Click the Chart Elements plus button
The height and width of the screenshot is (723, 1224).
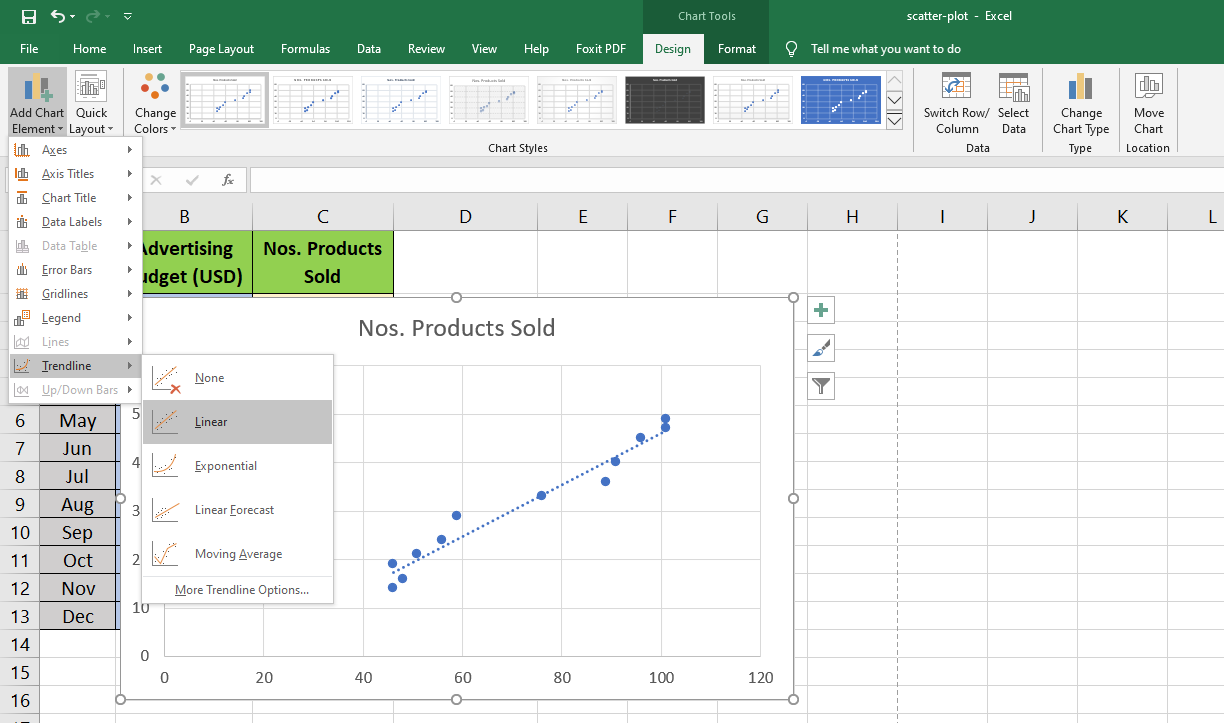(821, 310)
